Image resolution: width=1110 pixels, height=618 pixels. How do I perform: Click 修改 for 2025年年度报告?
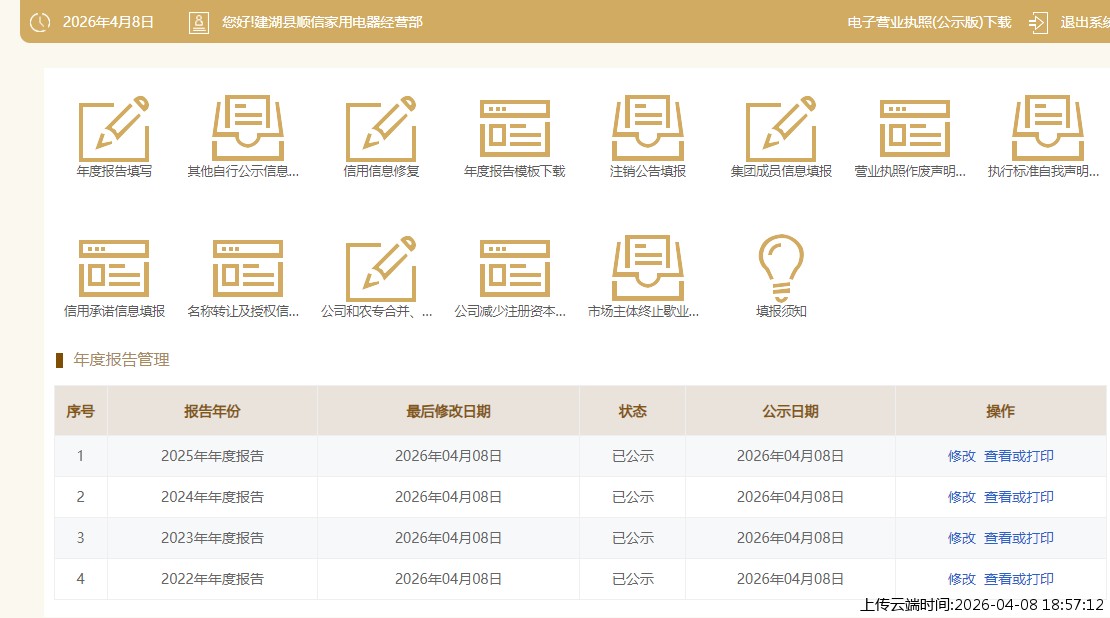(961, 456)
